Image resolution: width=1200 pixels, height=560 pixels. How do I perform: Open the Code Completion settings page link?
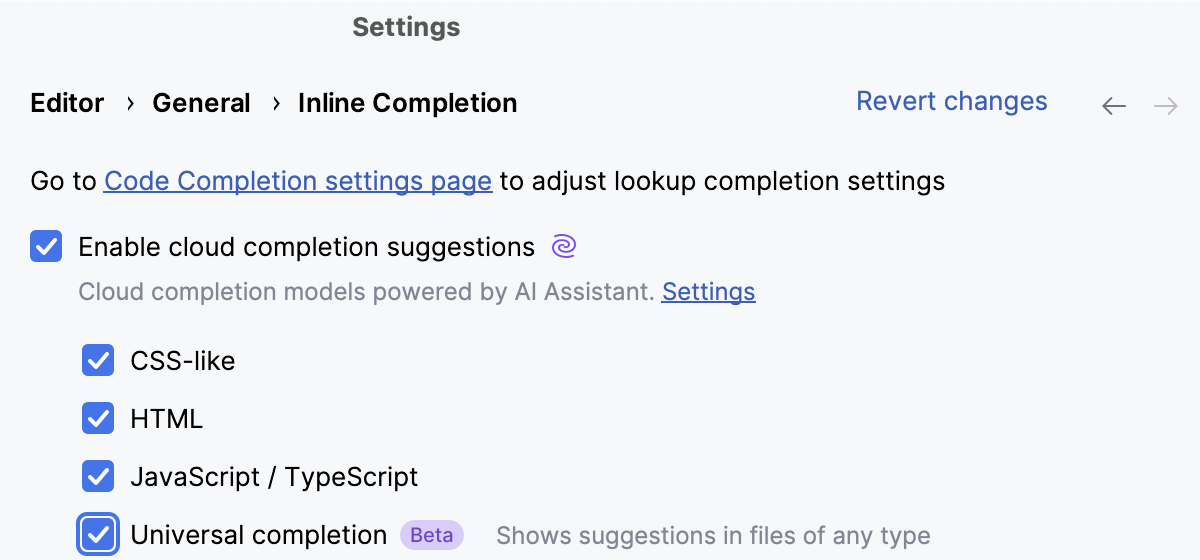click(298, 181)
